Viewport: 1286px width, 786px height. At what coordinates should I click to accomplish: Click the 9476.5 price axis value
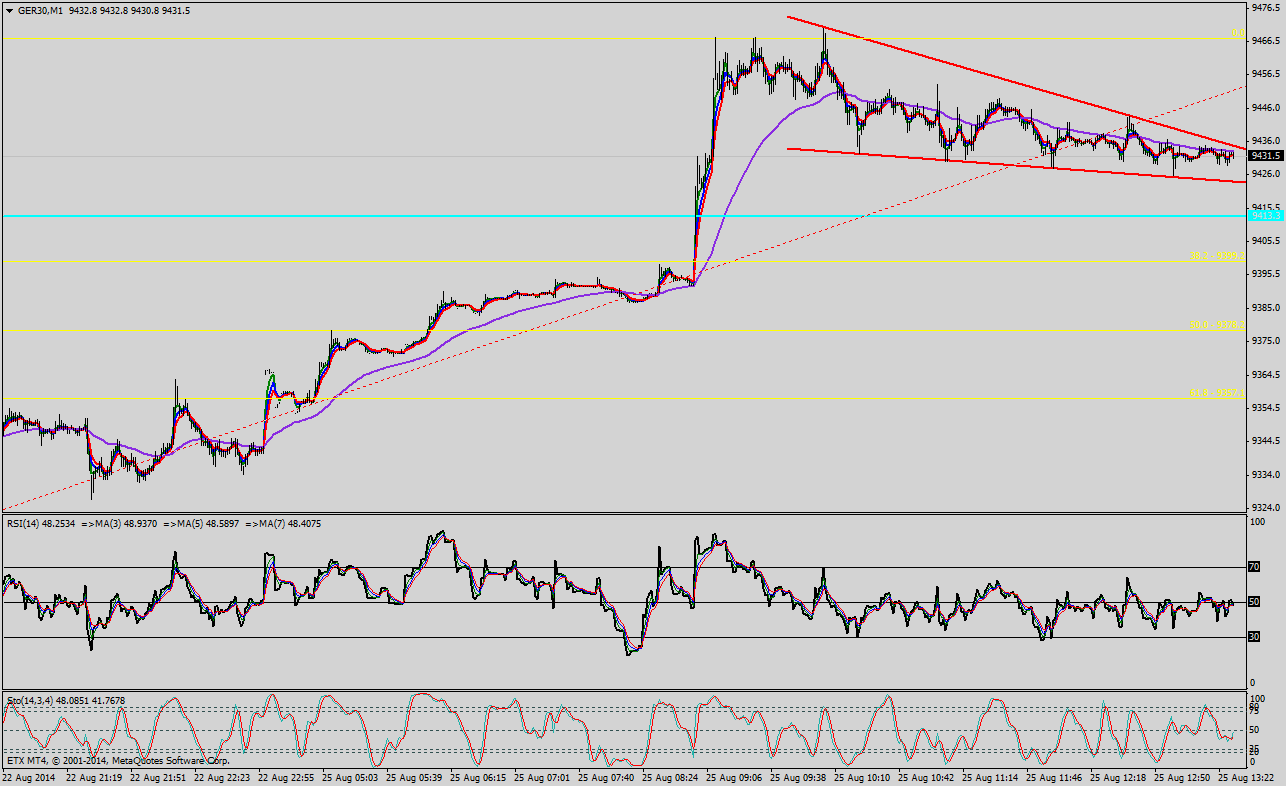(1268, 7)
